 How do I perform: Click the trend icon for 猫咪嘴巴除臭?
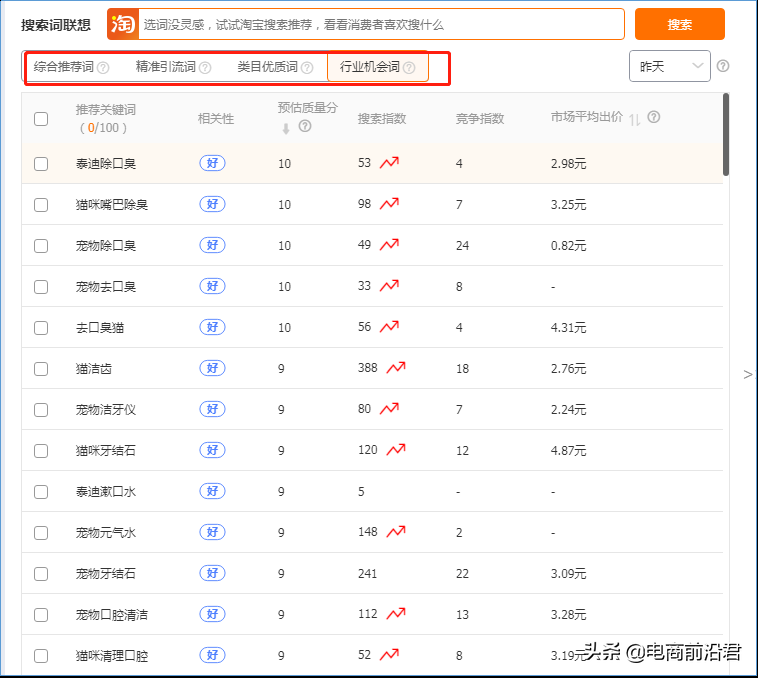[x=389, y=203]
